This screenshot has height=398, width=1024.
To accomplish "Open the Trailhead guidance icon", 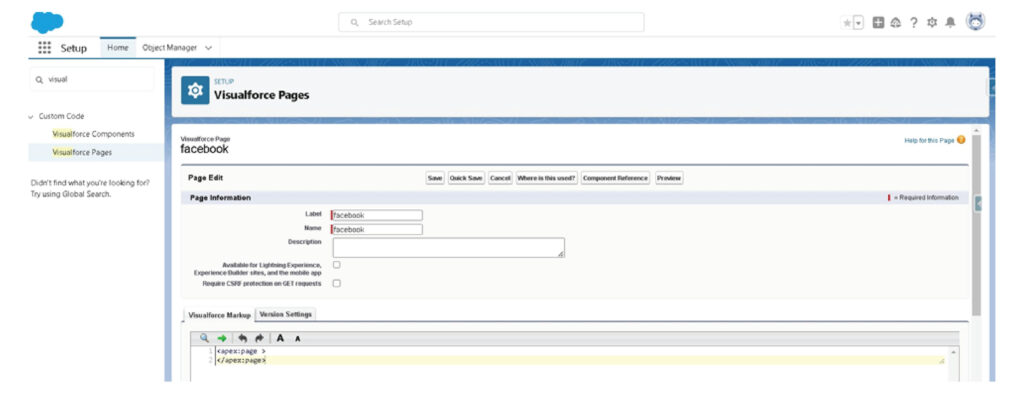I will (896, 22).
